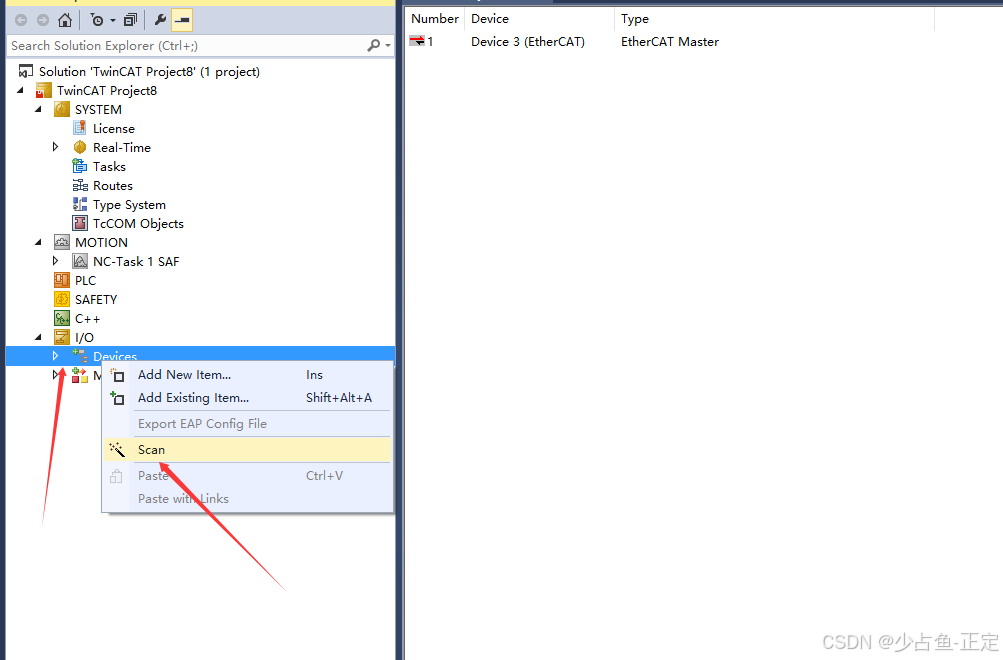Choose Paste from the context menu

tap(248, 476)
